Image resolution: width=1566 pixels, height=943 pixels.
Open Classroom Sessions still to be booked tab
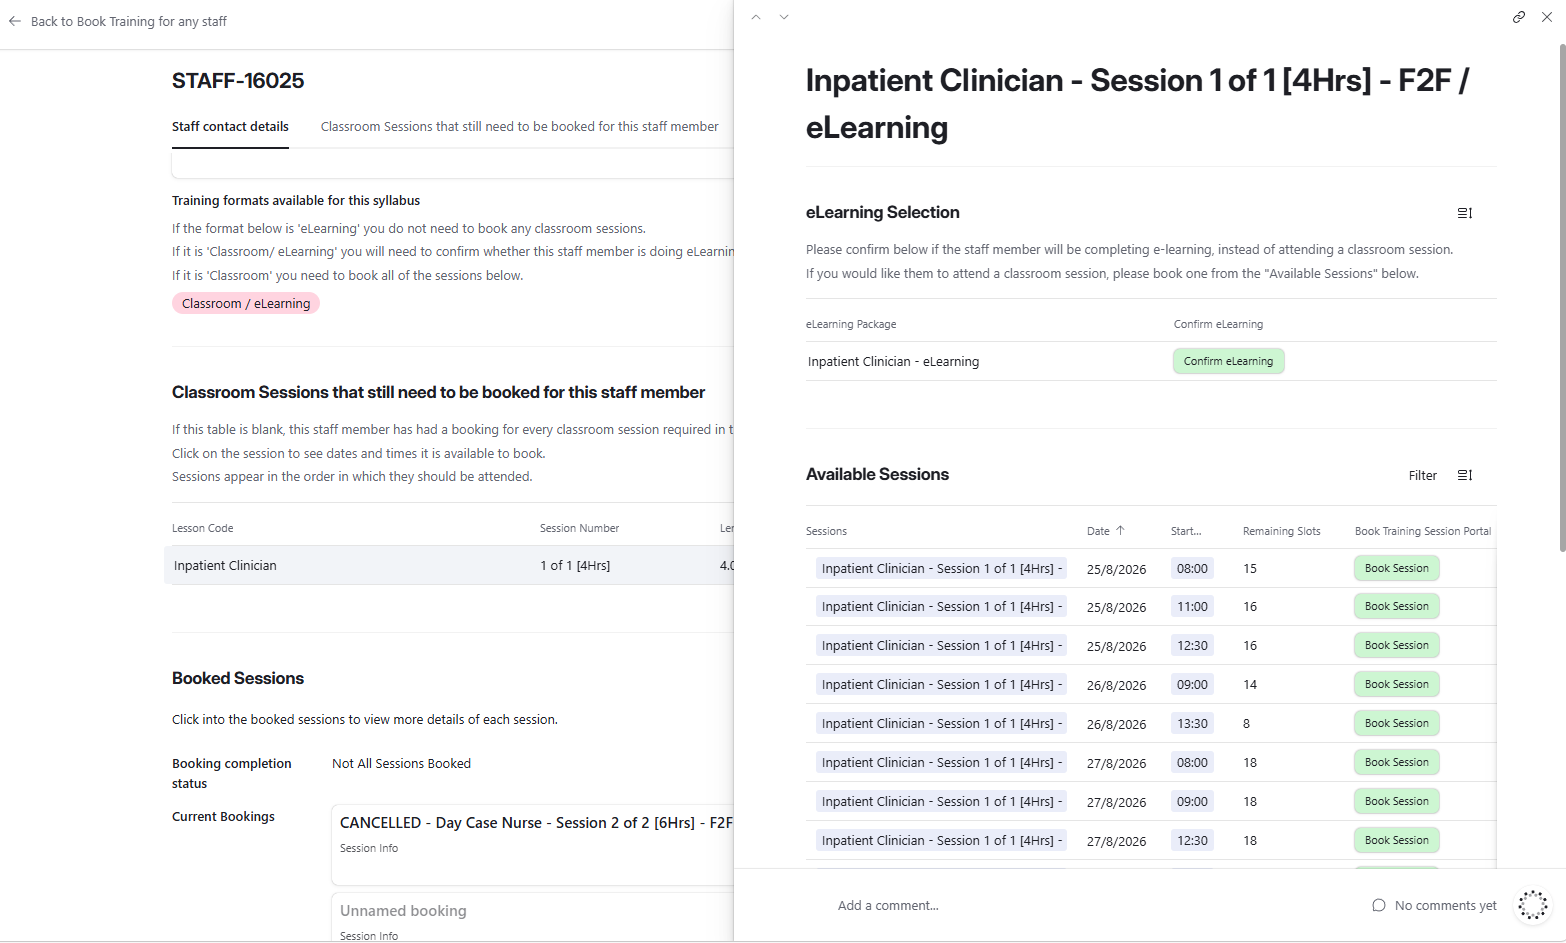coord(520,127)
